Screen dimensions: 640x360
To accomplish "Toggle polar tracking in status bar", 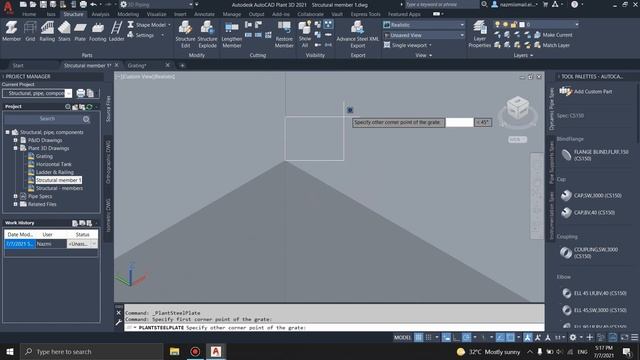I will click(x=467, y=338).
